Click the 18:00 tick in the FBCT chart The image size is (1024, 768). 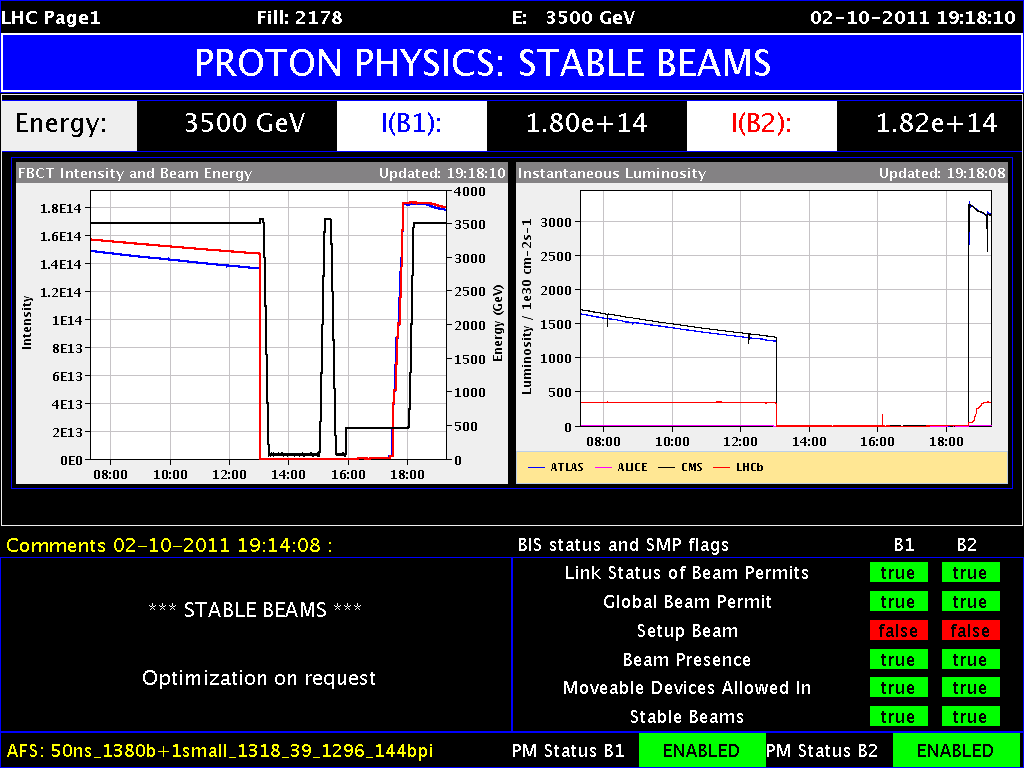click(x=408, y=474)
